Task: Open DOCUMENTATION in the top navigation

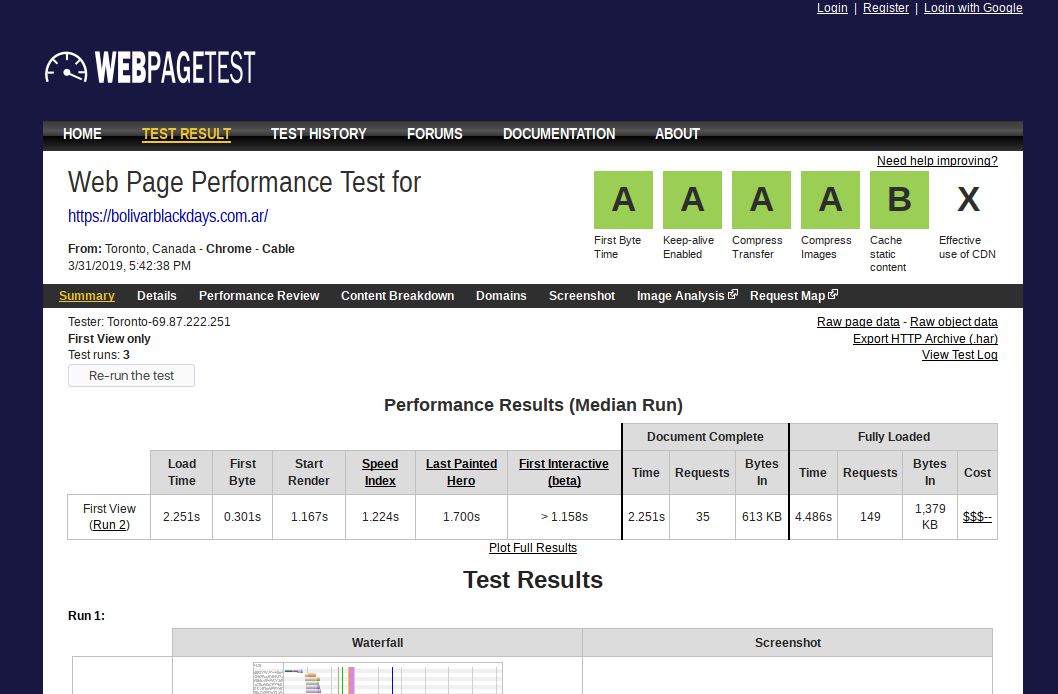Action: tap(559, 134)
